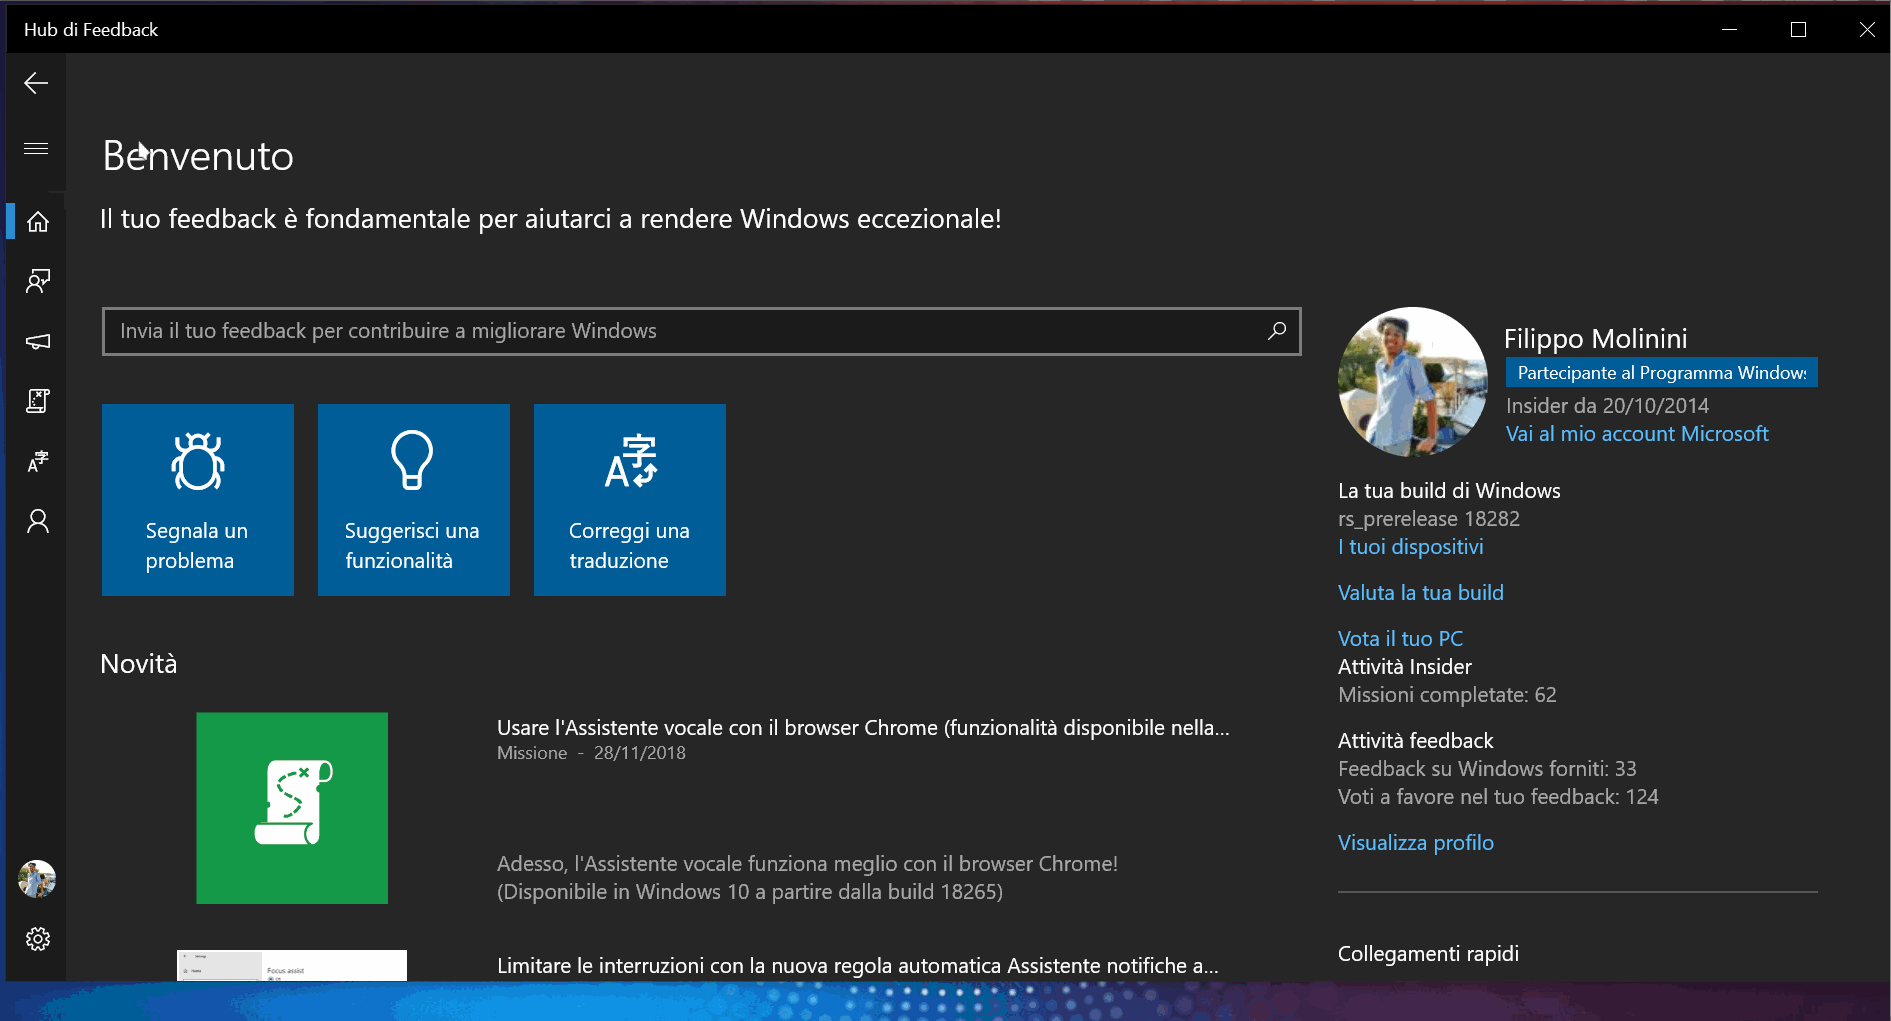Click Feedback su Windows forniti: 33
Screen dimensions: 1891x1021
(x=1487, y=769)
